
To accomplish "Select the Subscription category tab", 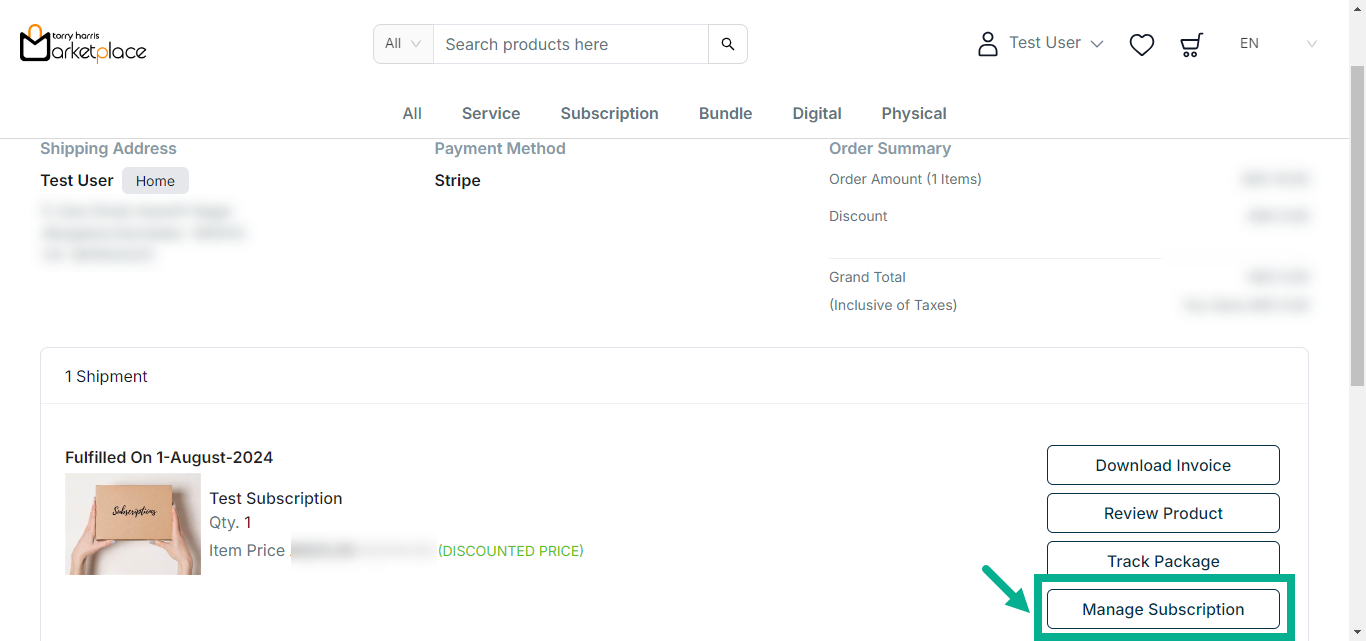I will coord(609,114).
